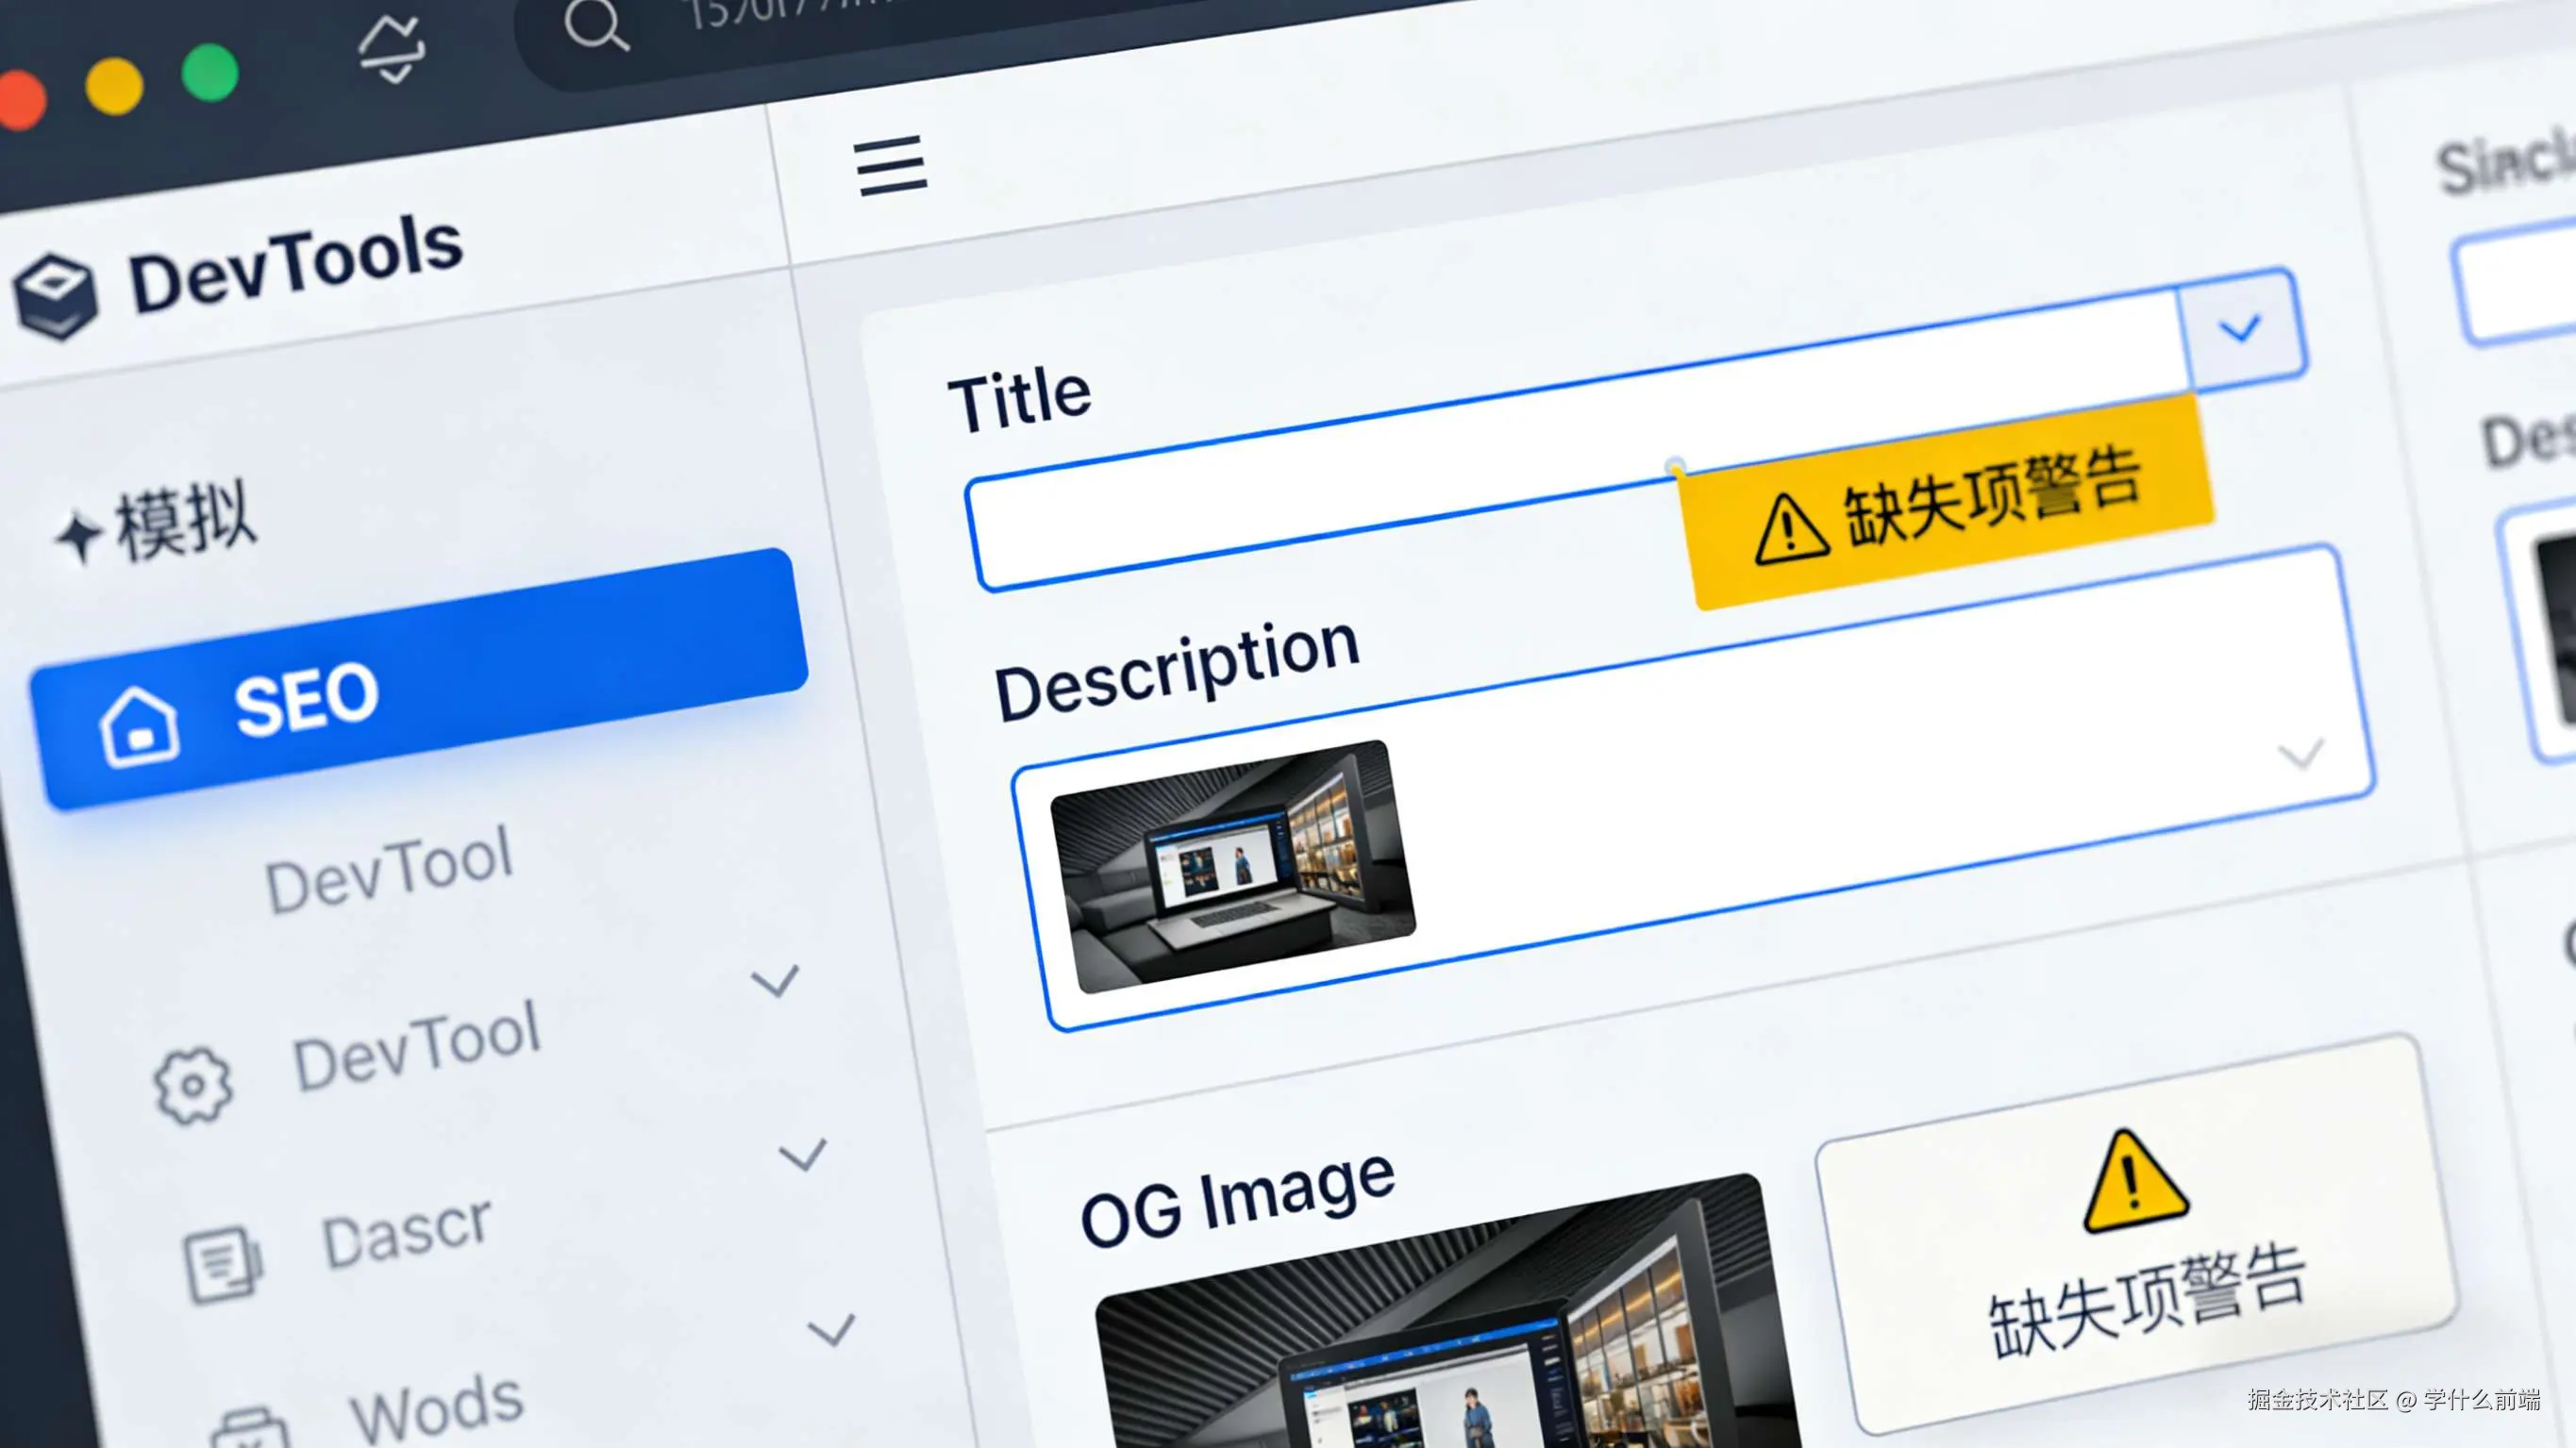Expand the DevTool sidebar chevron
This screenshot has height=1448, width=2576.
[775, 981]
